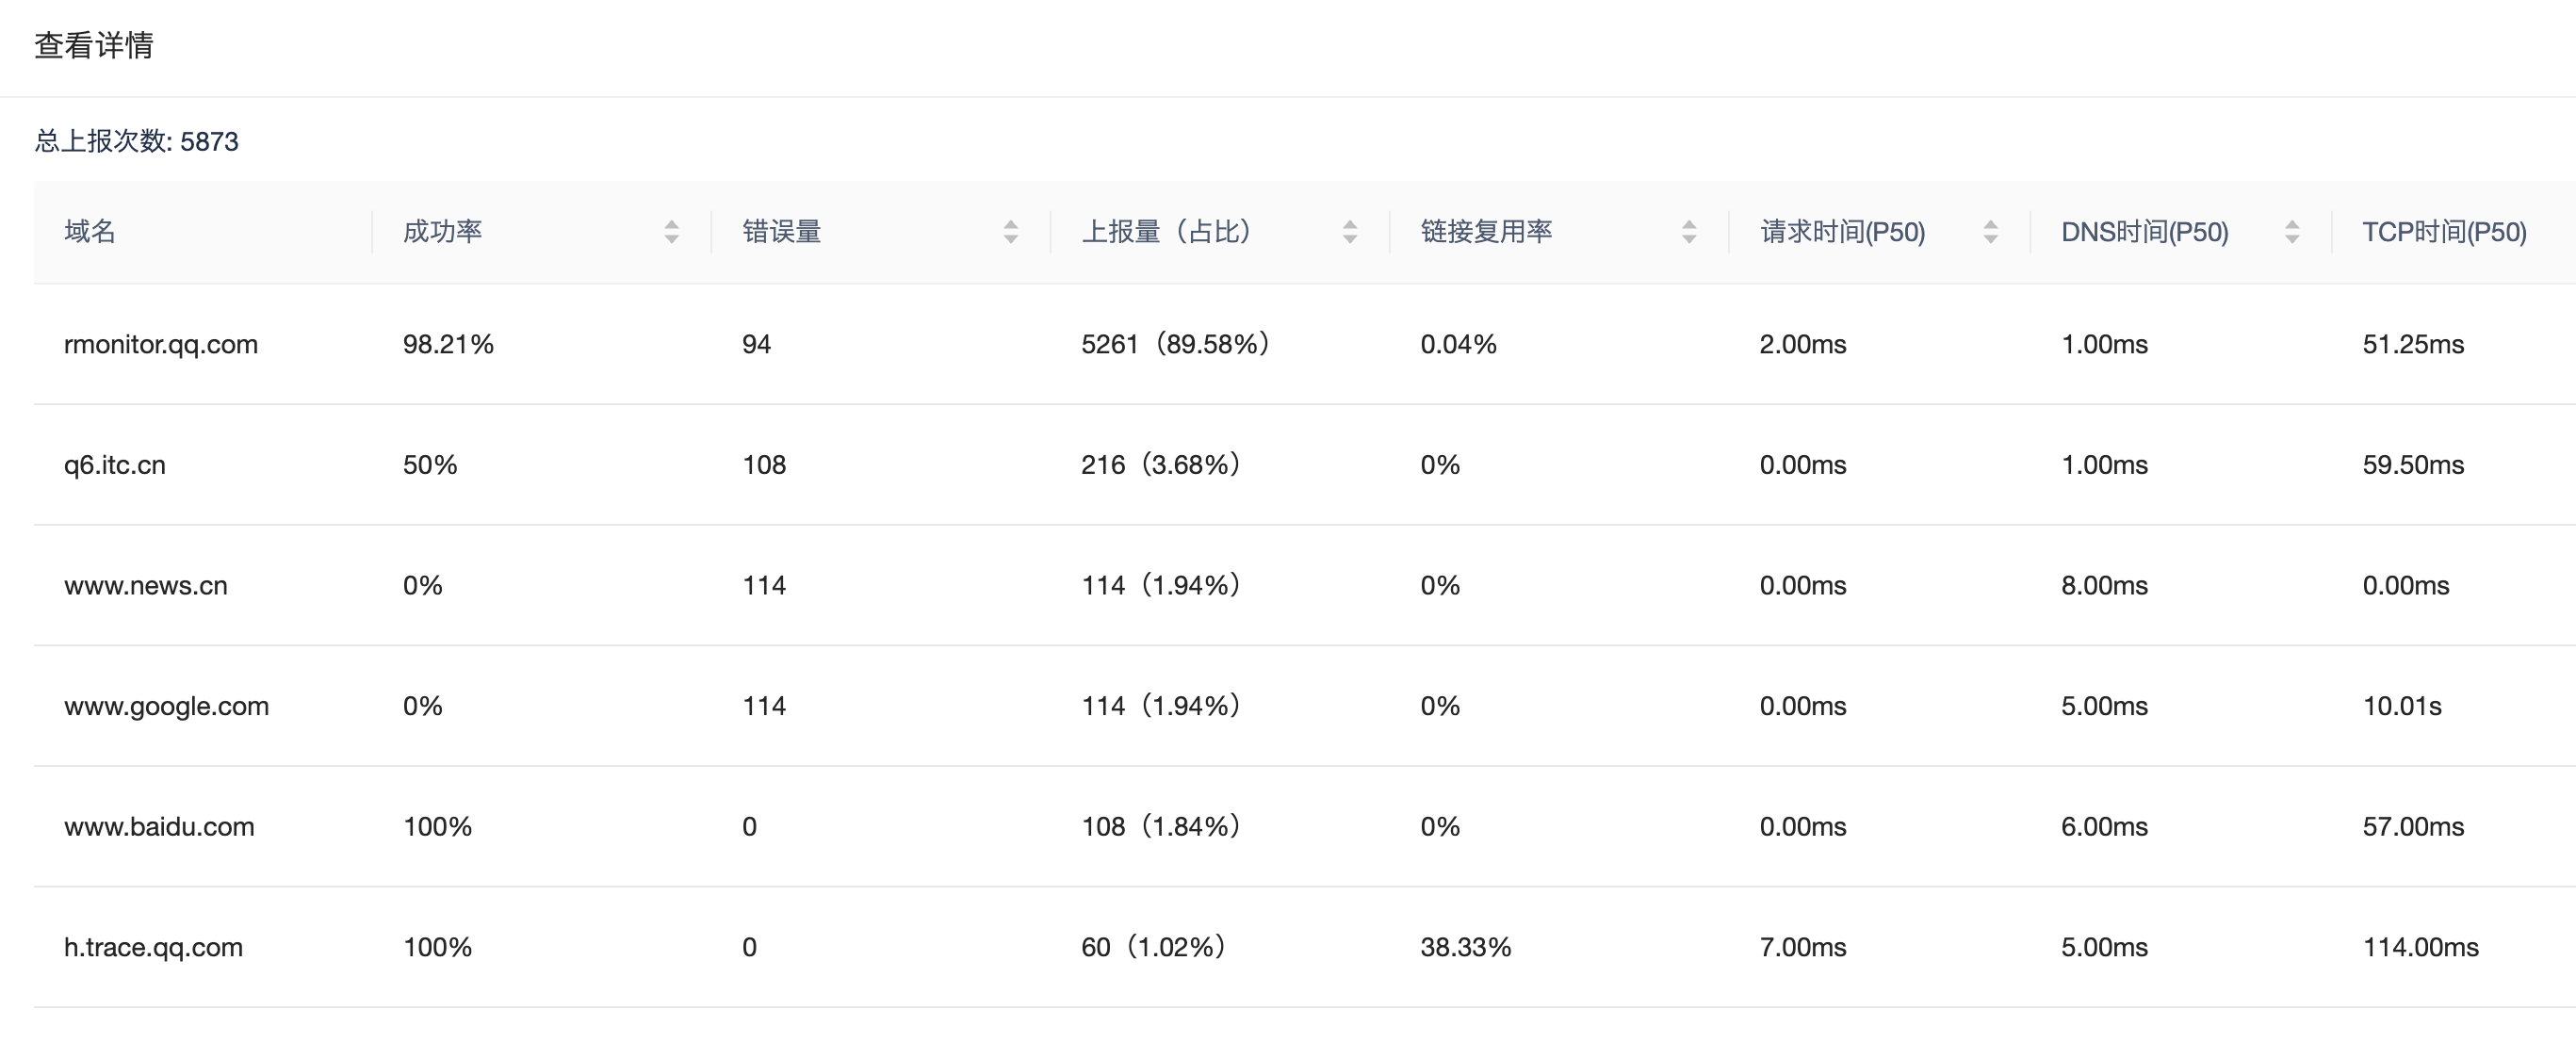Viewport: 2576px width, 1042px height.
Task: Sort table by 错误量 column
Action: (x=1010, y=232)
